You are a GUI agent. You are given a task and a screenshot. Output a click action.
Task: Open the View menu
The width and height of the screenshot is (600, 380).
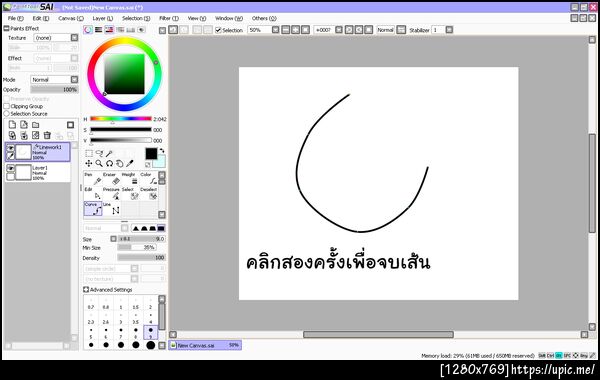197,18
